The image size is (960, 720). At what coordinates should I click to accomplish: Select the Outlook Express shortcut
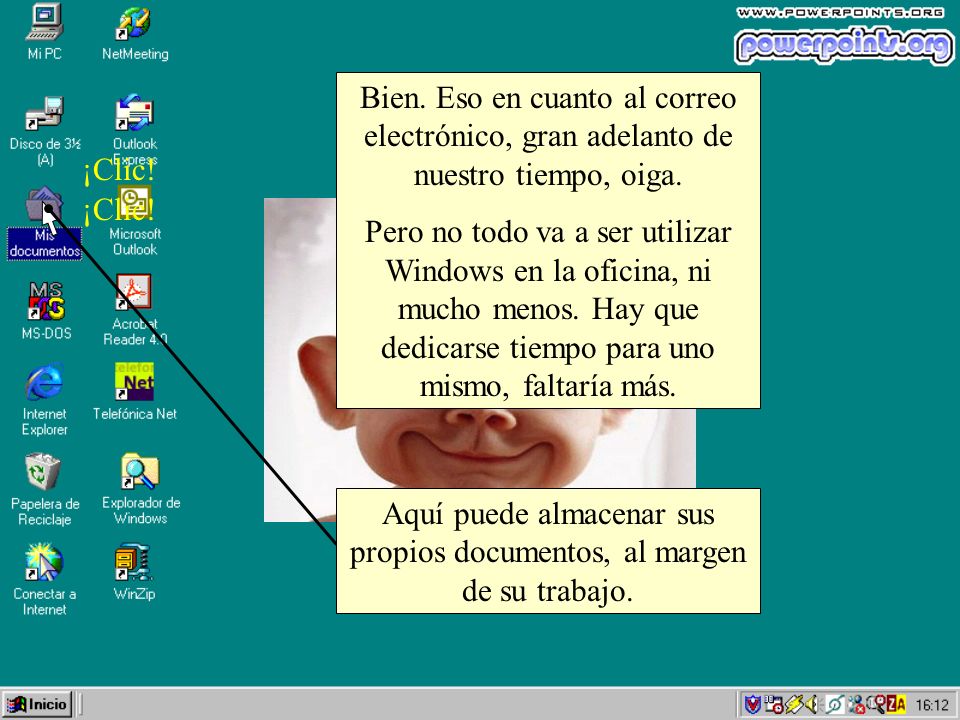pyautogui.click(x=134, y=113)
